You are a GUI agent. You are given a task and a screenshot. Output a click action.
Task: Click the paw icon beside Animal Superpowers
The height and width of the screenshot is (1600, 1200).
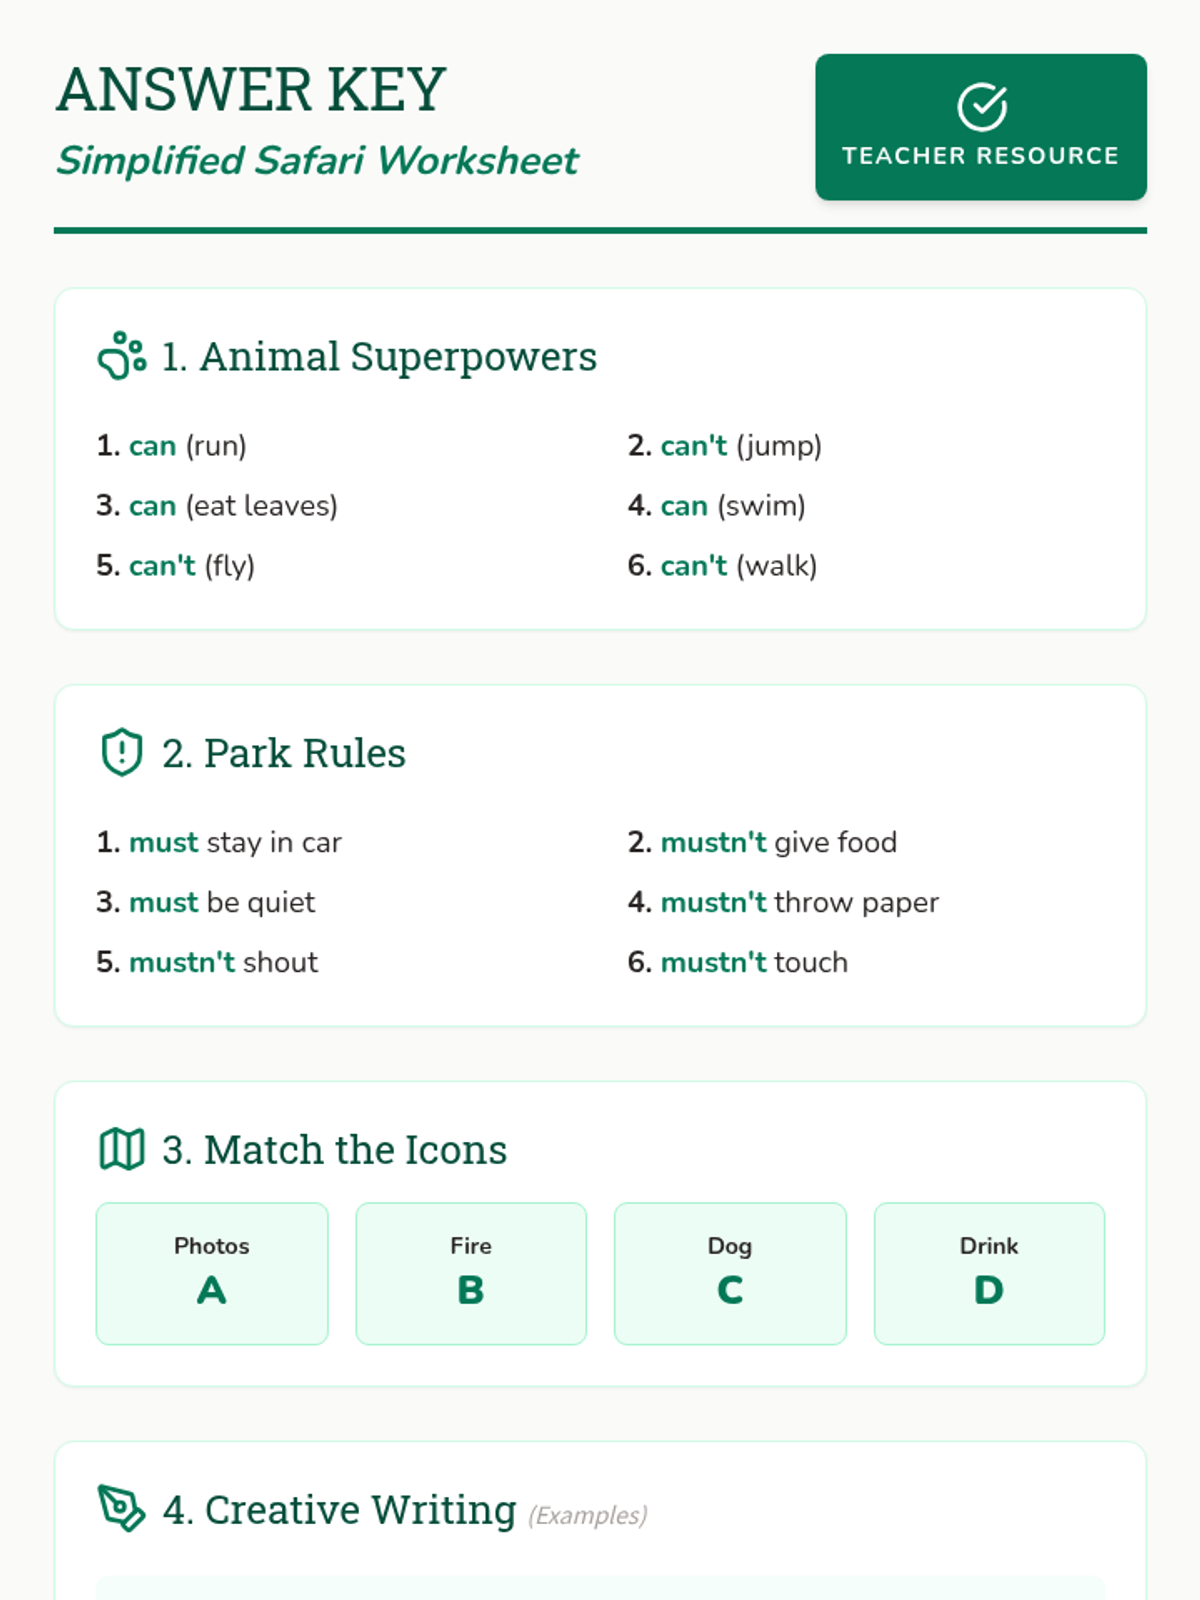coord(122,356)
